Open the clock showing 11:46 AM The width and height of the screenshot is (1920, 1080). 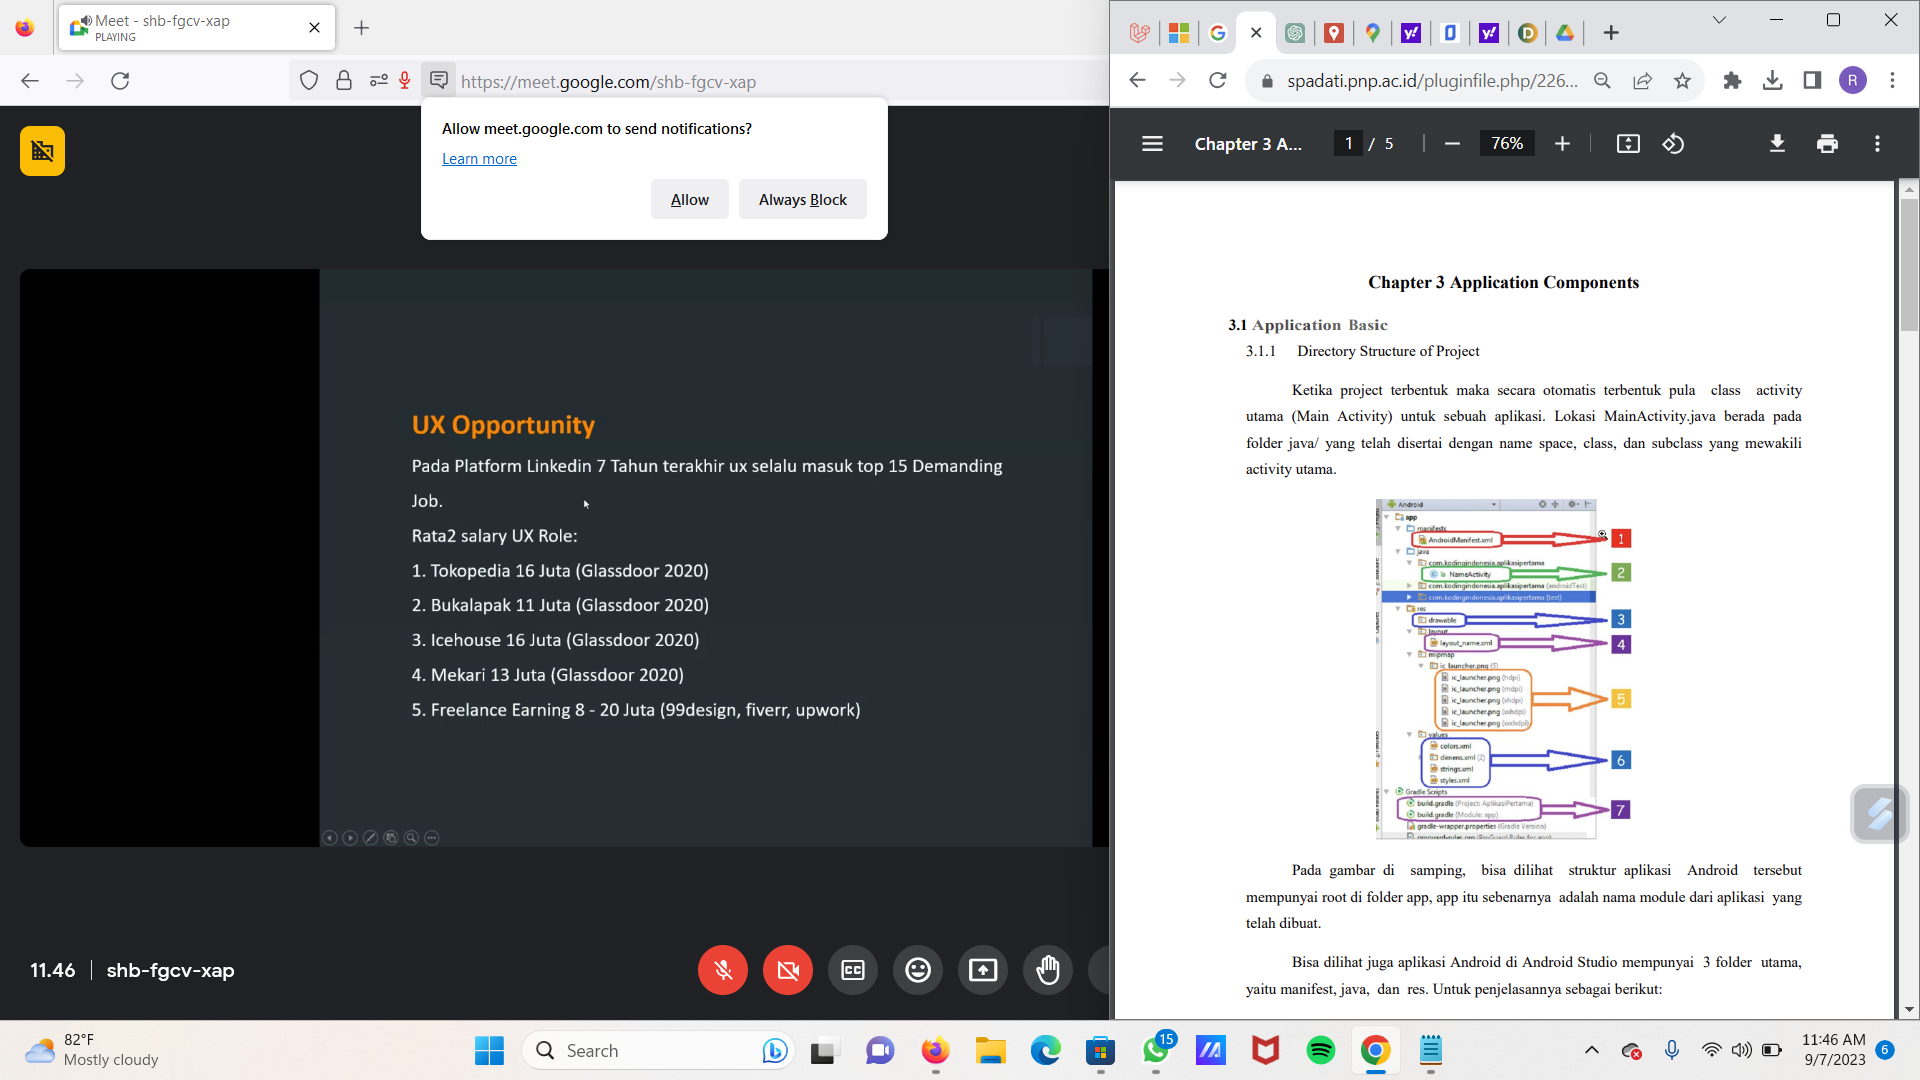(1834, 1051)
